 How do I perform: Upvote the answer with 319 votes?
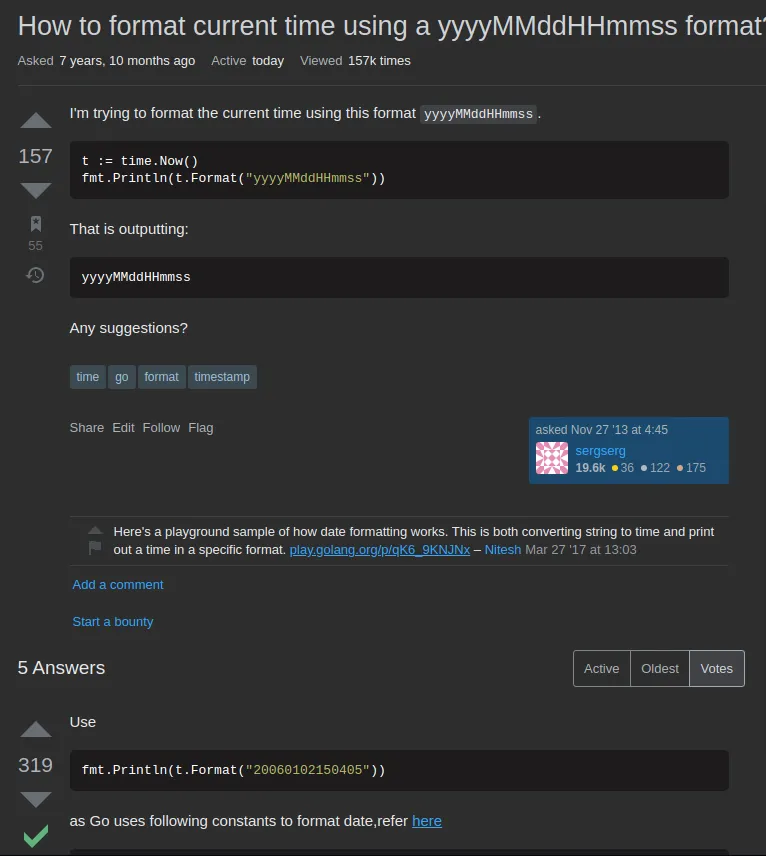click(36, 730)
